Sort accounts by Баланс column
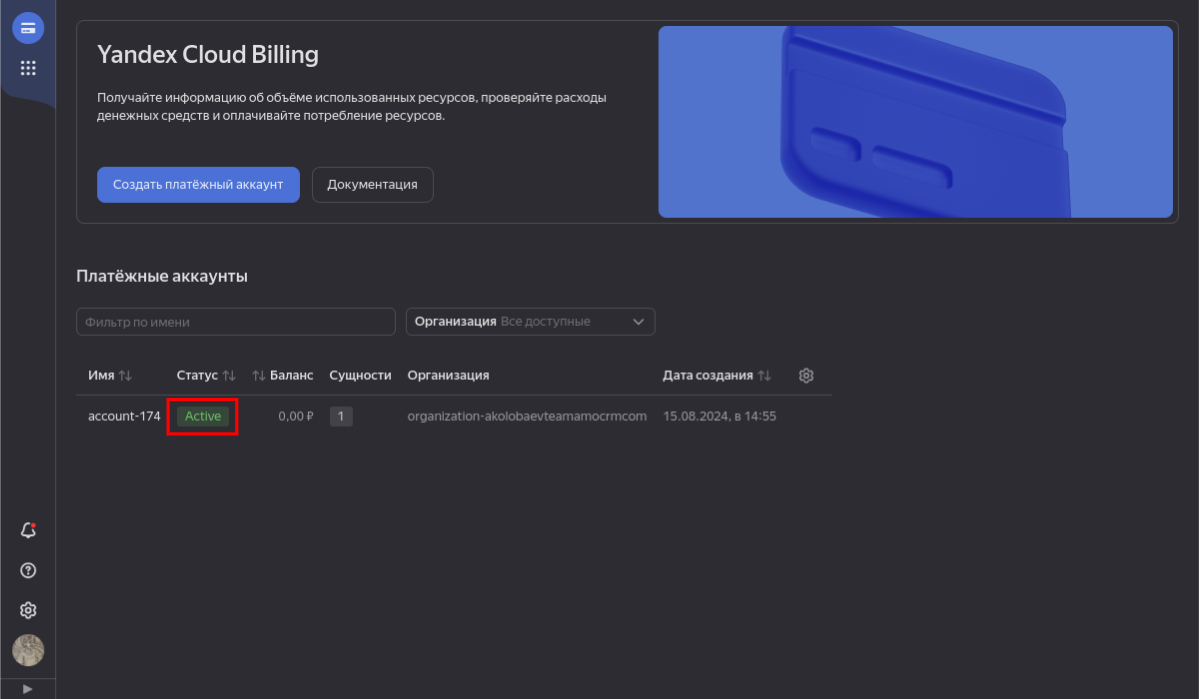 click(x=283, y=375)
